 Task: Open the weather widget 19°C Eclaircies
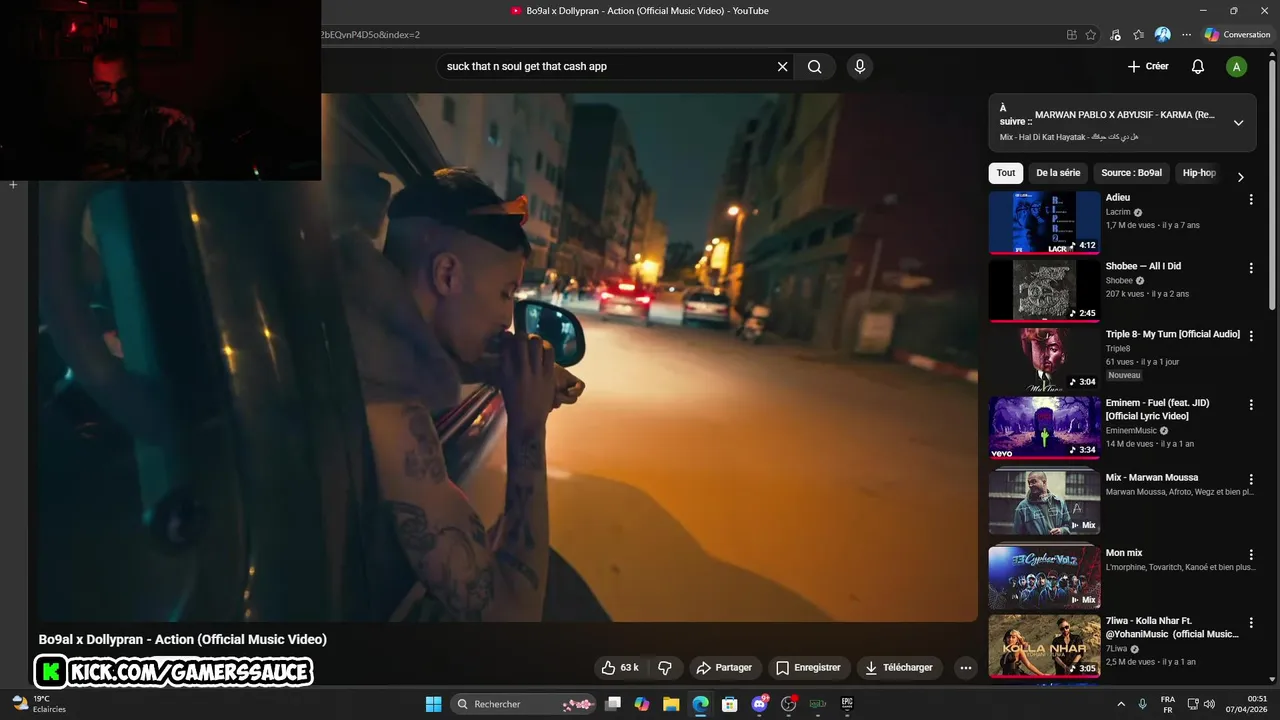[40, 704]
